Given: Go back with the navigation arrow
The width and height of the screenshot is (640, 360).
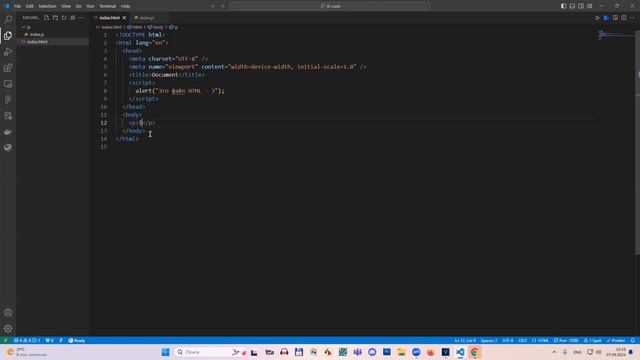Looking at the screenshot, I should [x=213, y=6].
